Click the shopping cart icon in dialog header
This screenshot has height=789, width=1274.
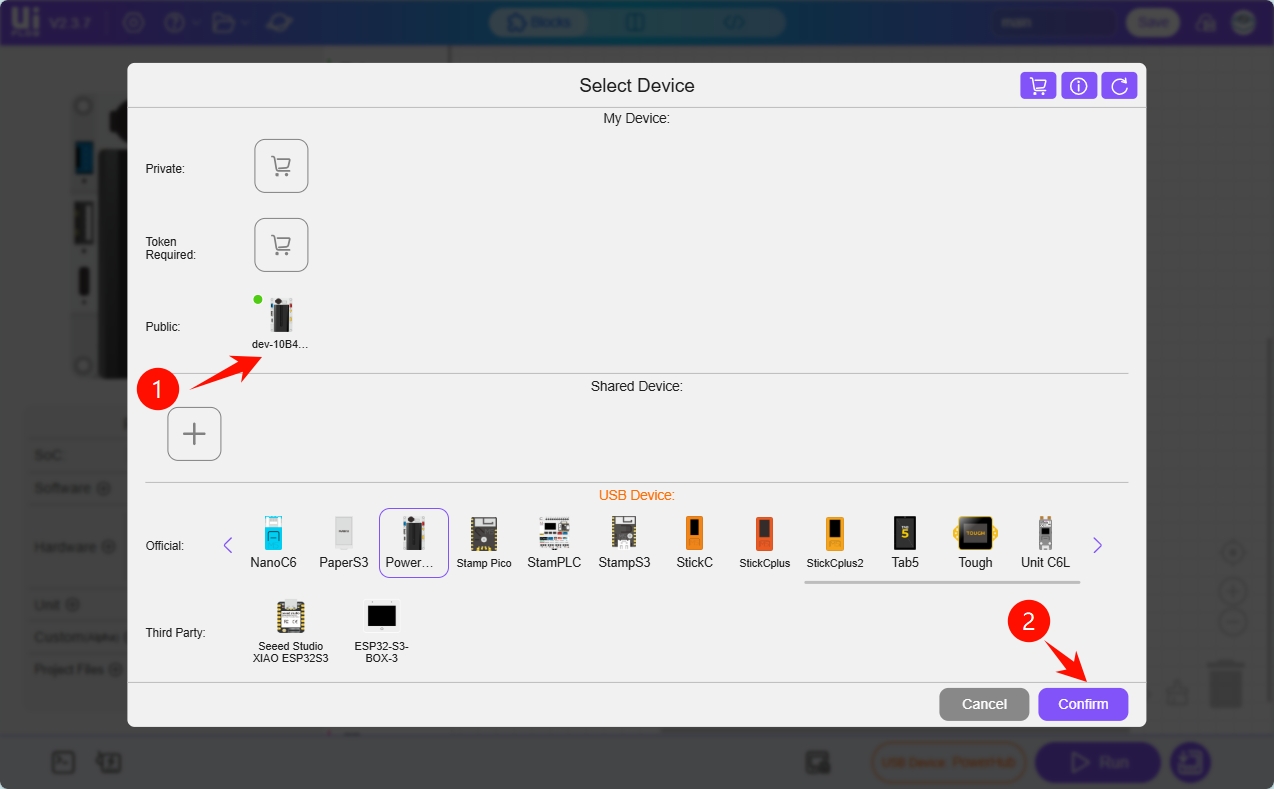click(x=1038, y=86)
